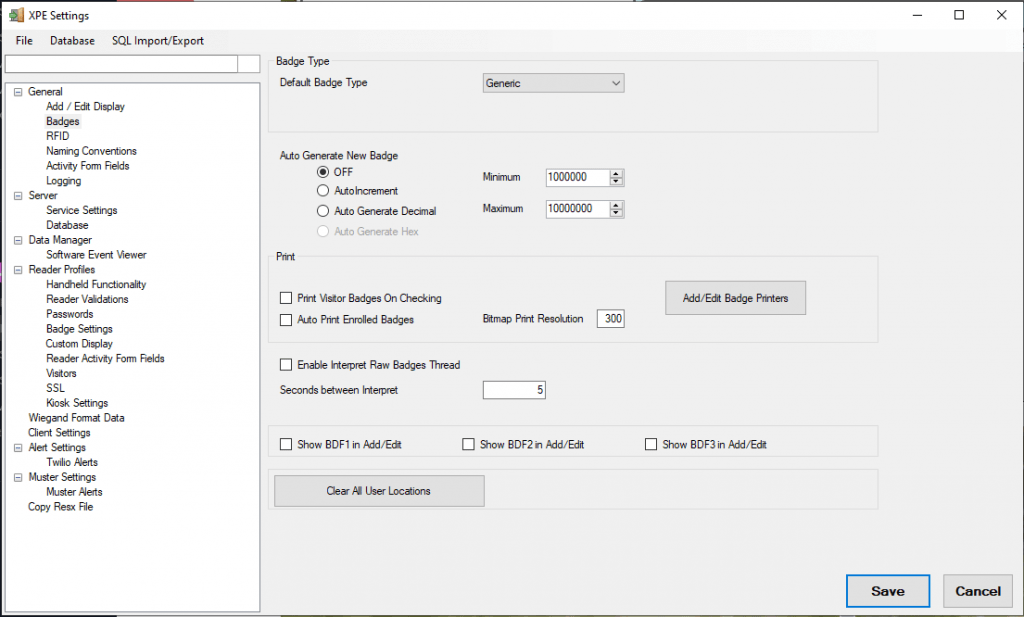1024x617 pixels.
Task: Open Kiosk Settings
Action: (77, 403)
